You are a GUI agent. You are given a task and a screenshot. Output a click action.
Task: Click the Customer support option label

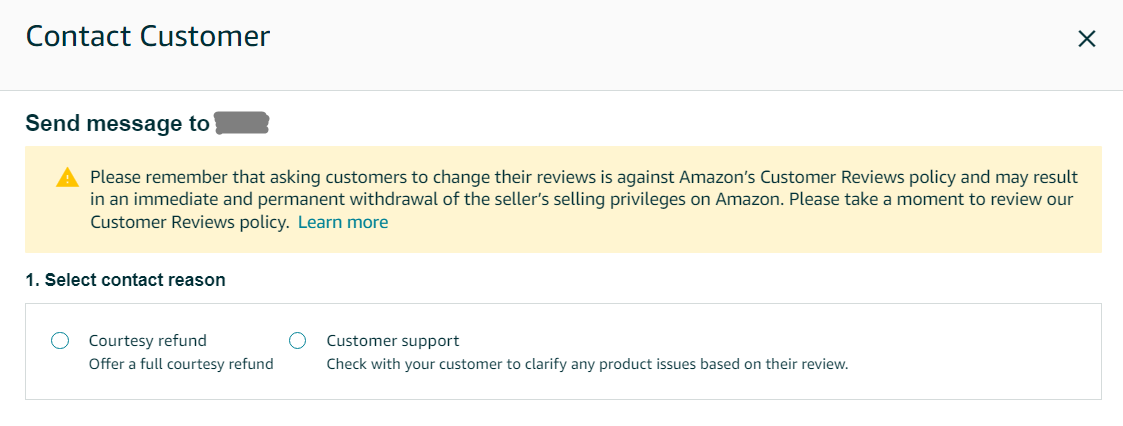tap(393, 341)
